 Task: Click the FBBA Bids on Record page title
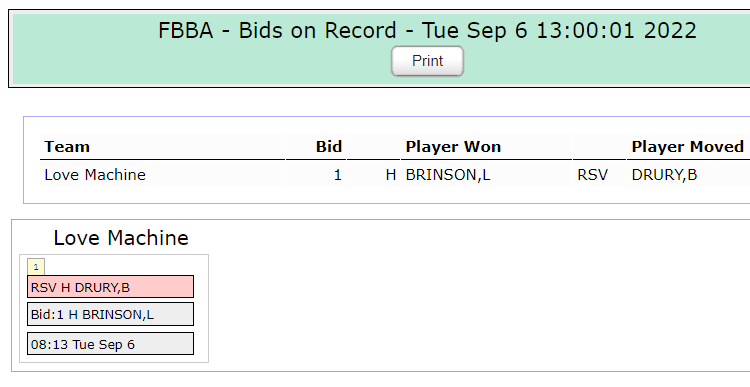coord(427,31)
